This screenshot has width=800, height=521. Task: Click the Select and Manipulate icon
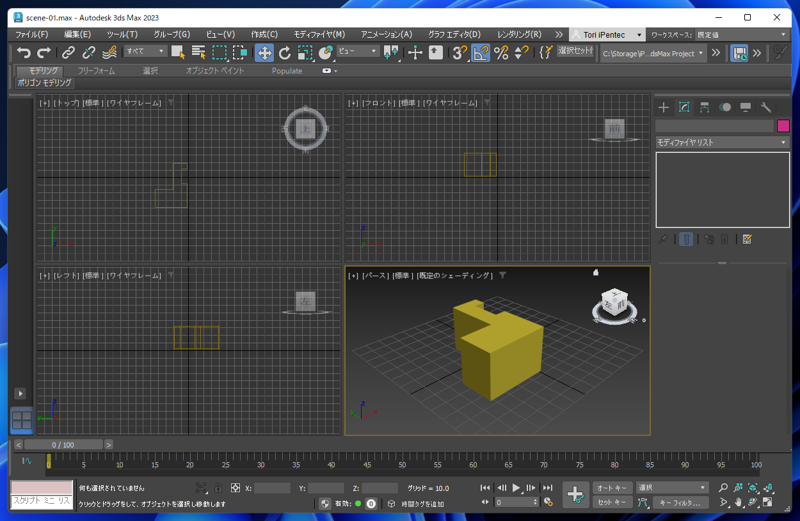pos(415,53)
